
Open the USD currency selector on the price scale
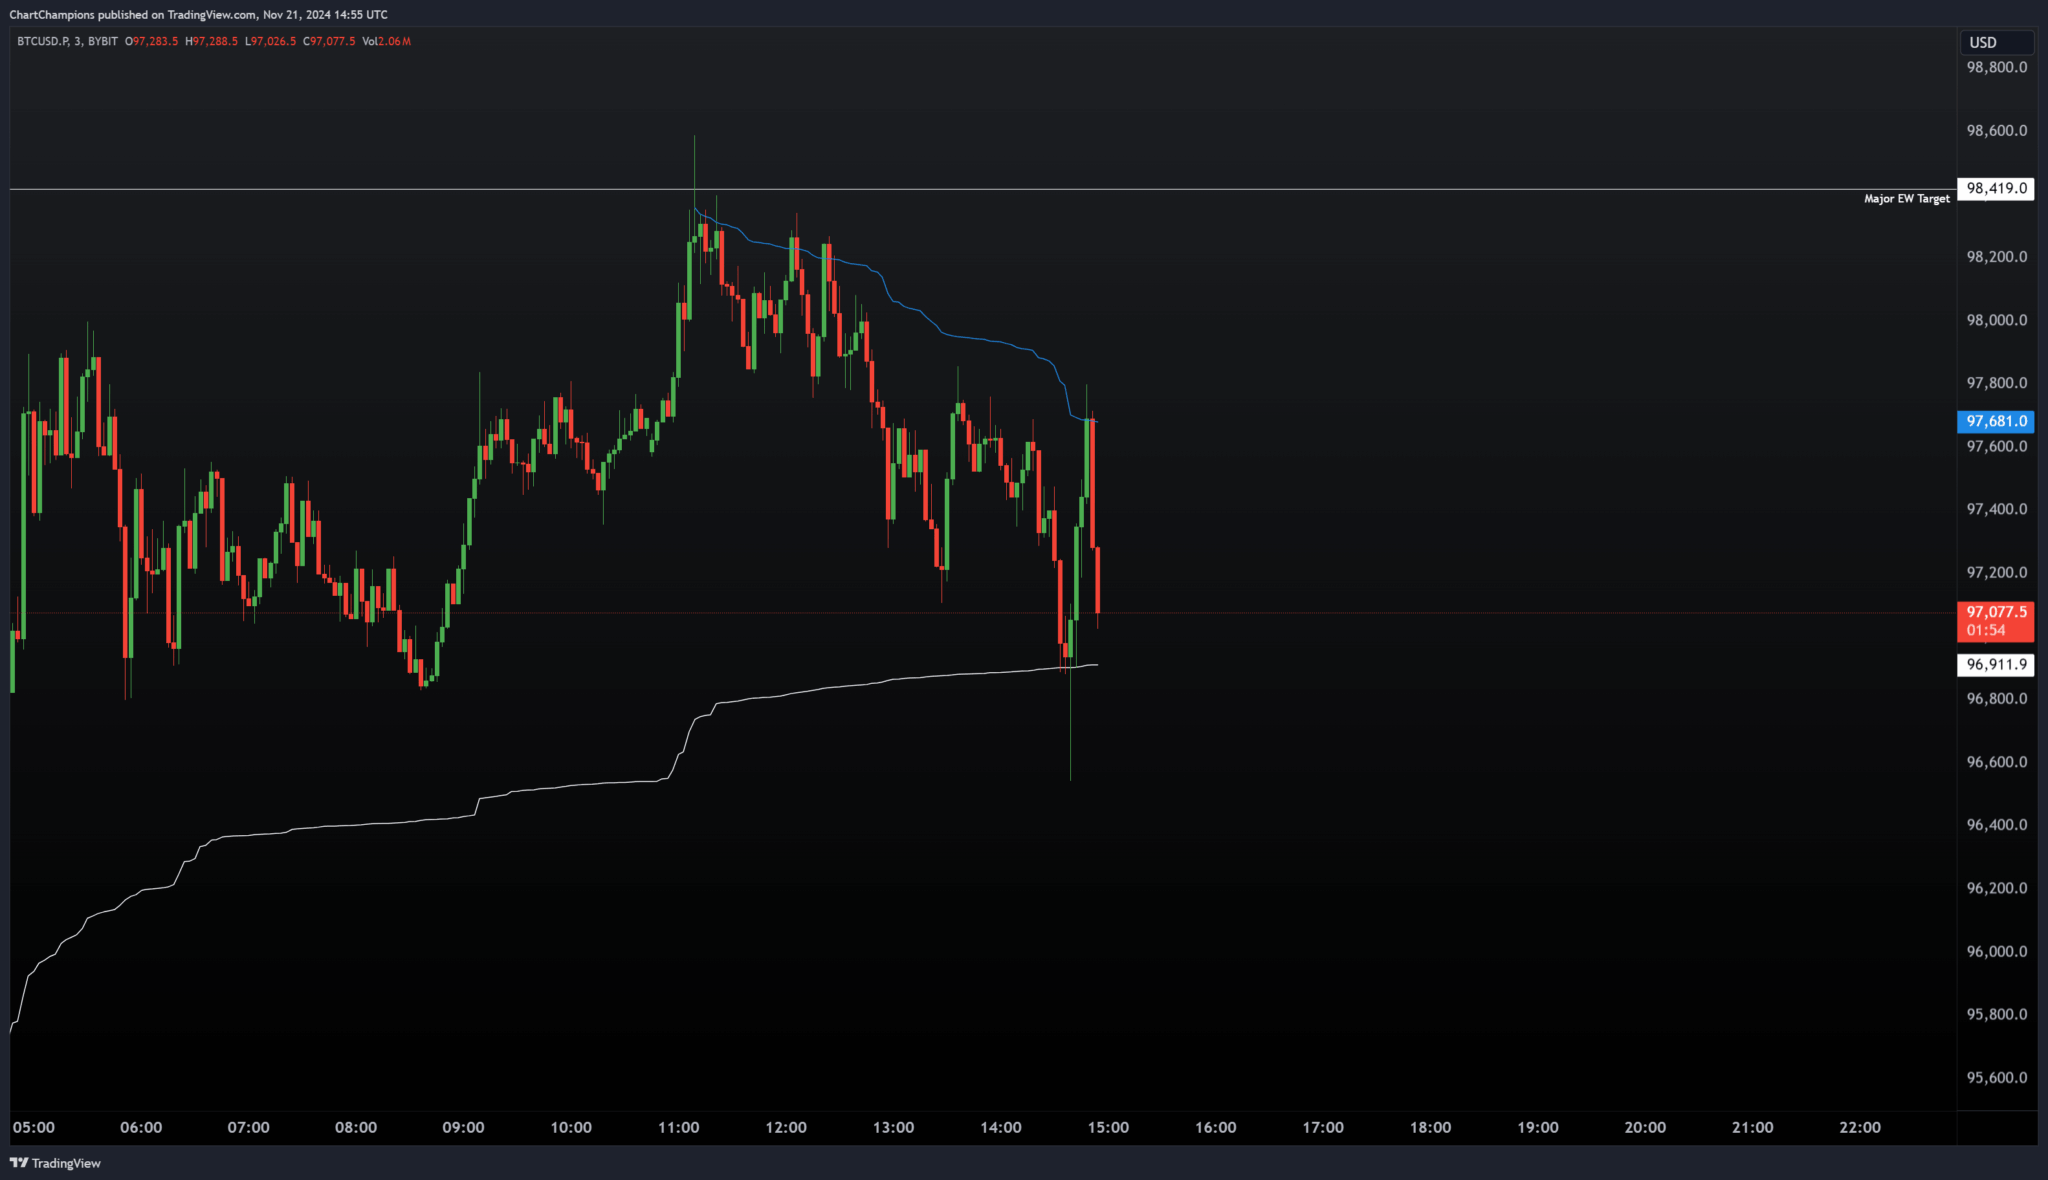tap(1994, 42)
